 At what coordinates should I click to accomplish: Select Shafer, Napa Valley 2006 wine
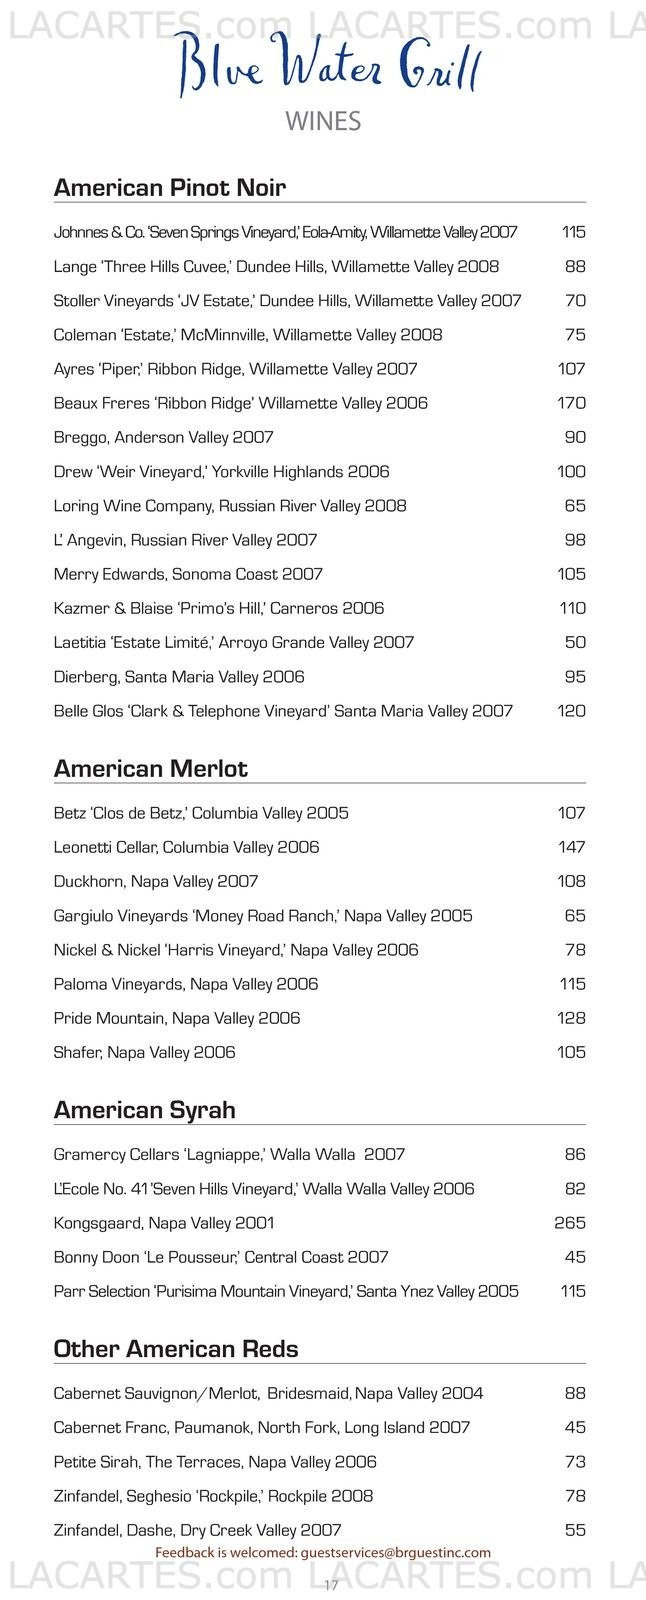coord(145,1052)
